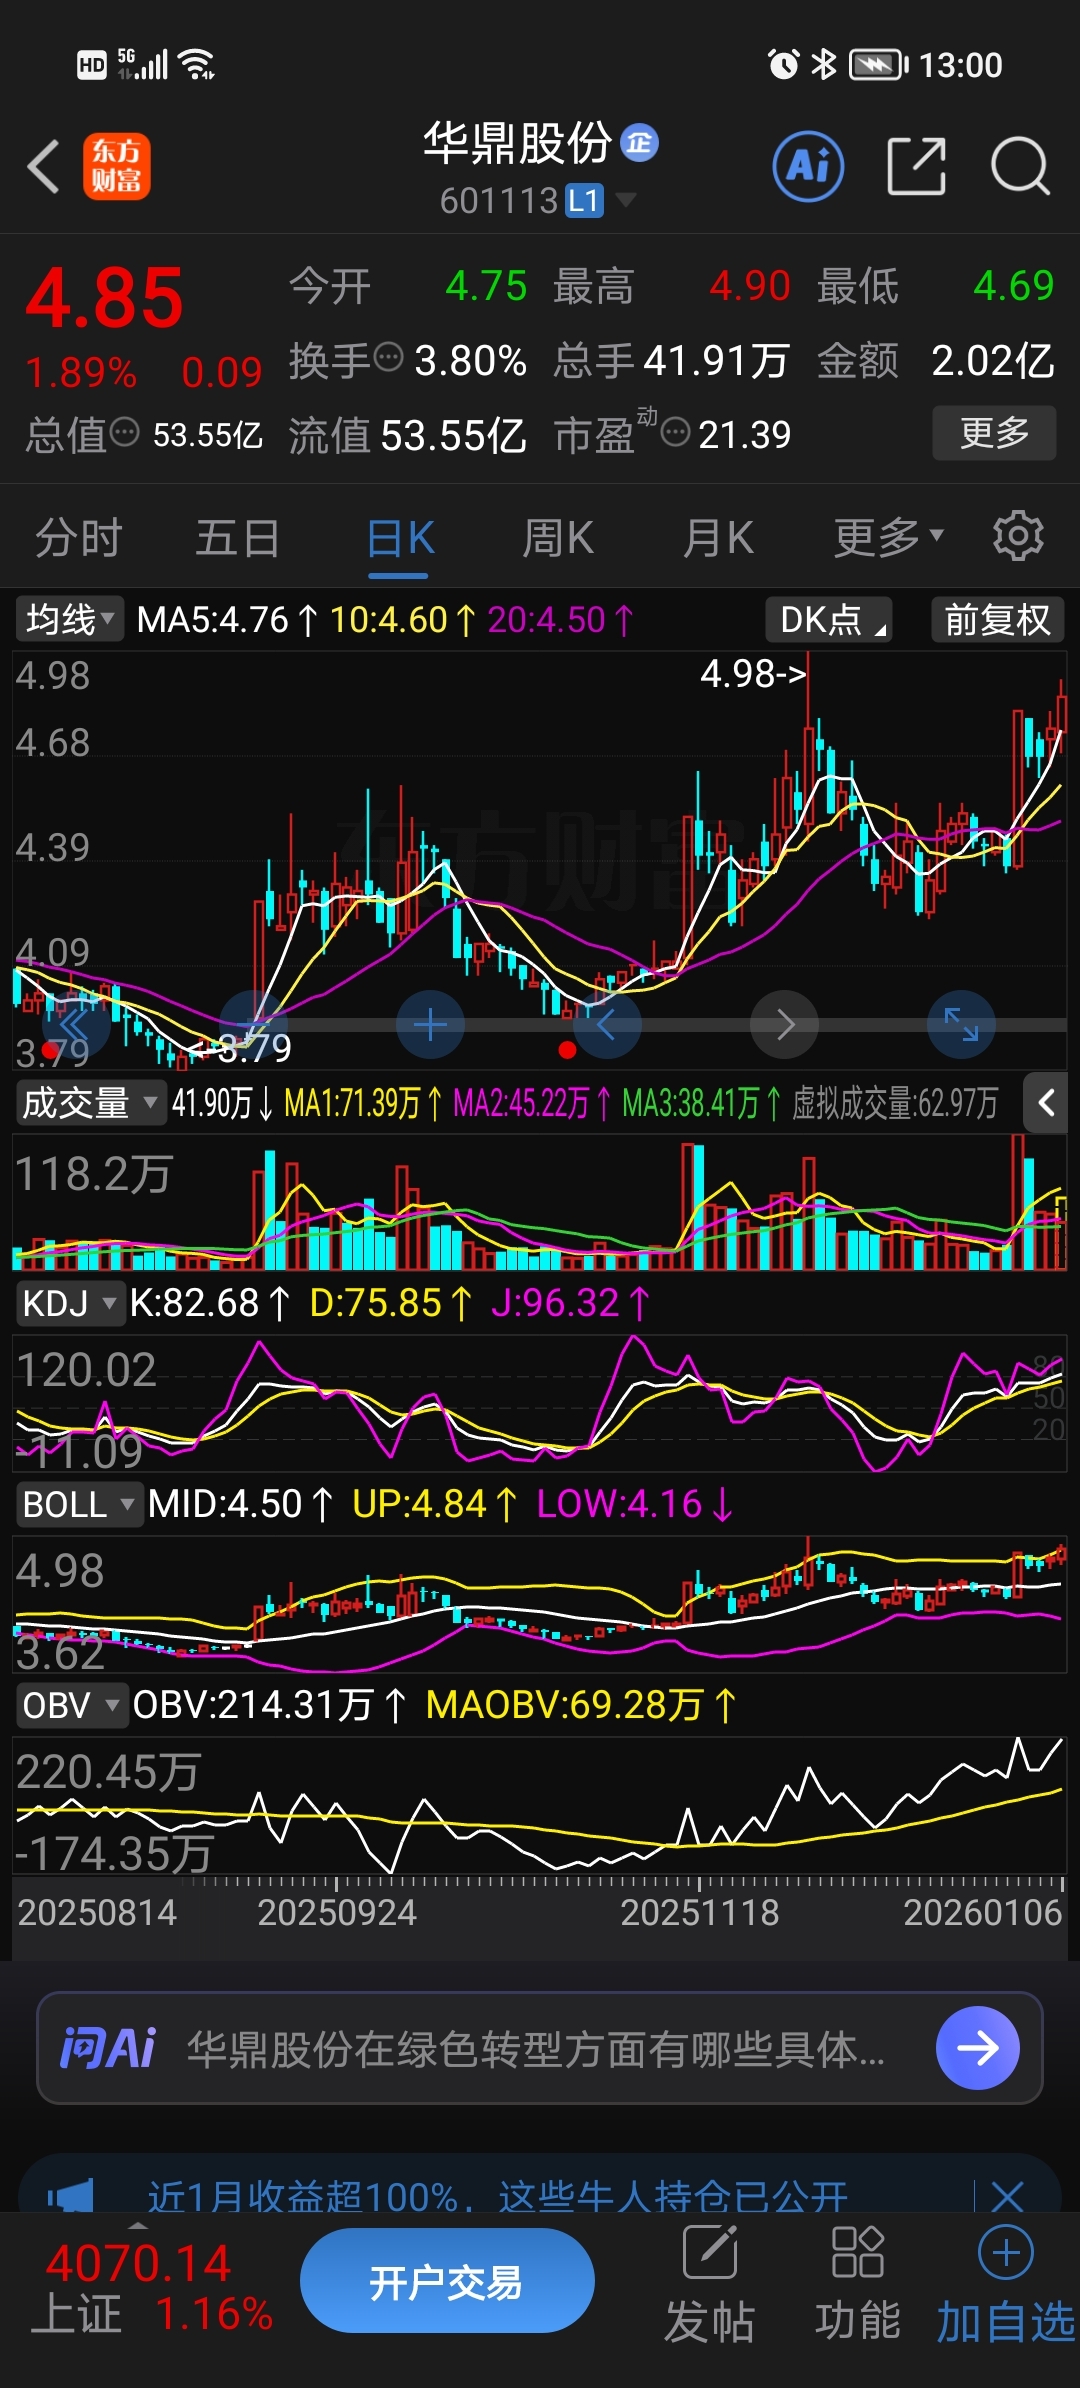
Task: Tap 更多 button in quote panel
Action: pyautogui.click(x=994, y=432)
